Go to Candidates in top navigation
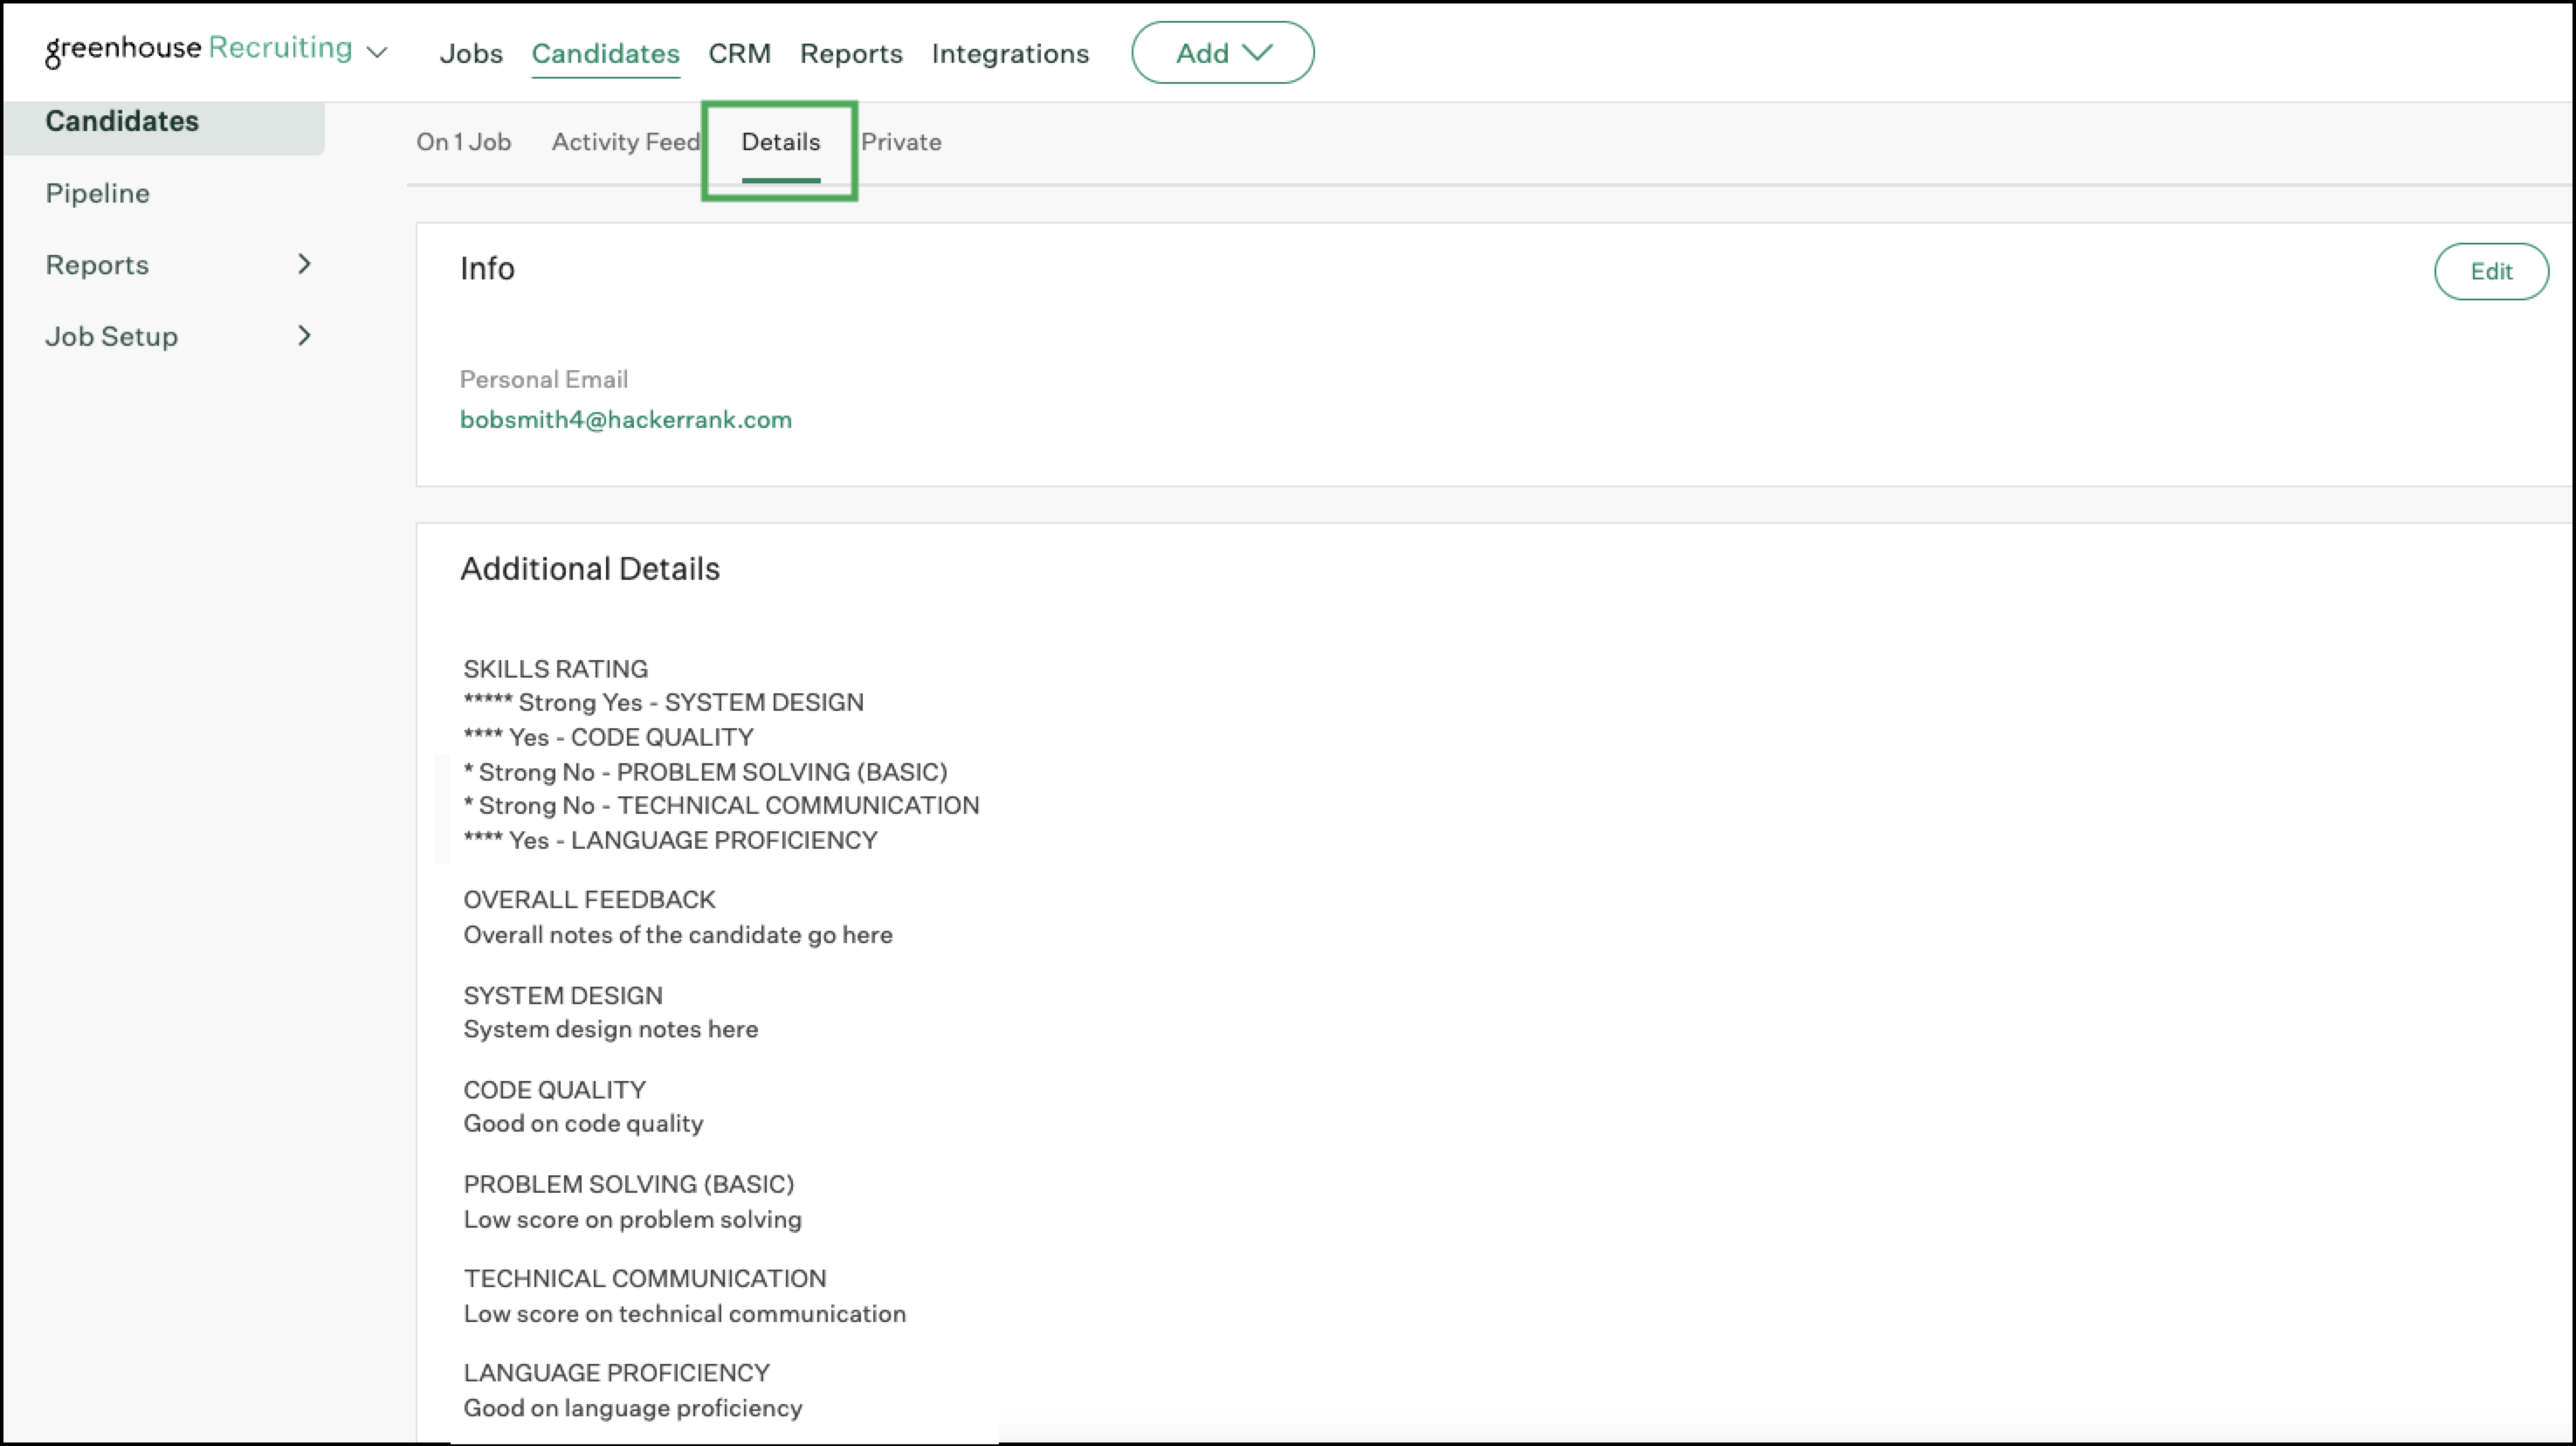The image size is (2576, 1446). (x=605, y=53)
